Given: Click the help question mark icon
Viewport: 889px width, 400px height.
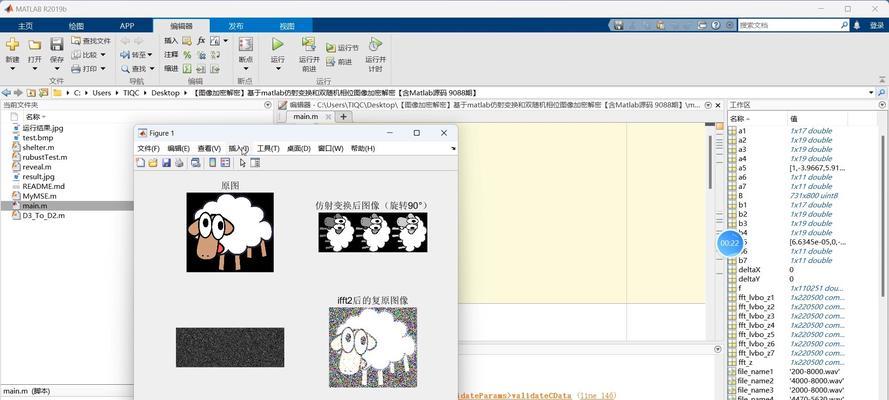Looking at the screenshot, I should (x=716, y=25).
